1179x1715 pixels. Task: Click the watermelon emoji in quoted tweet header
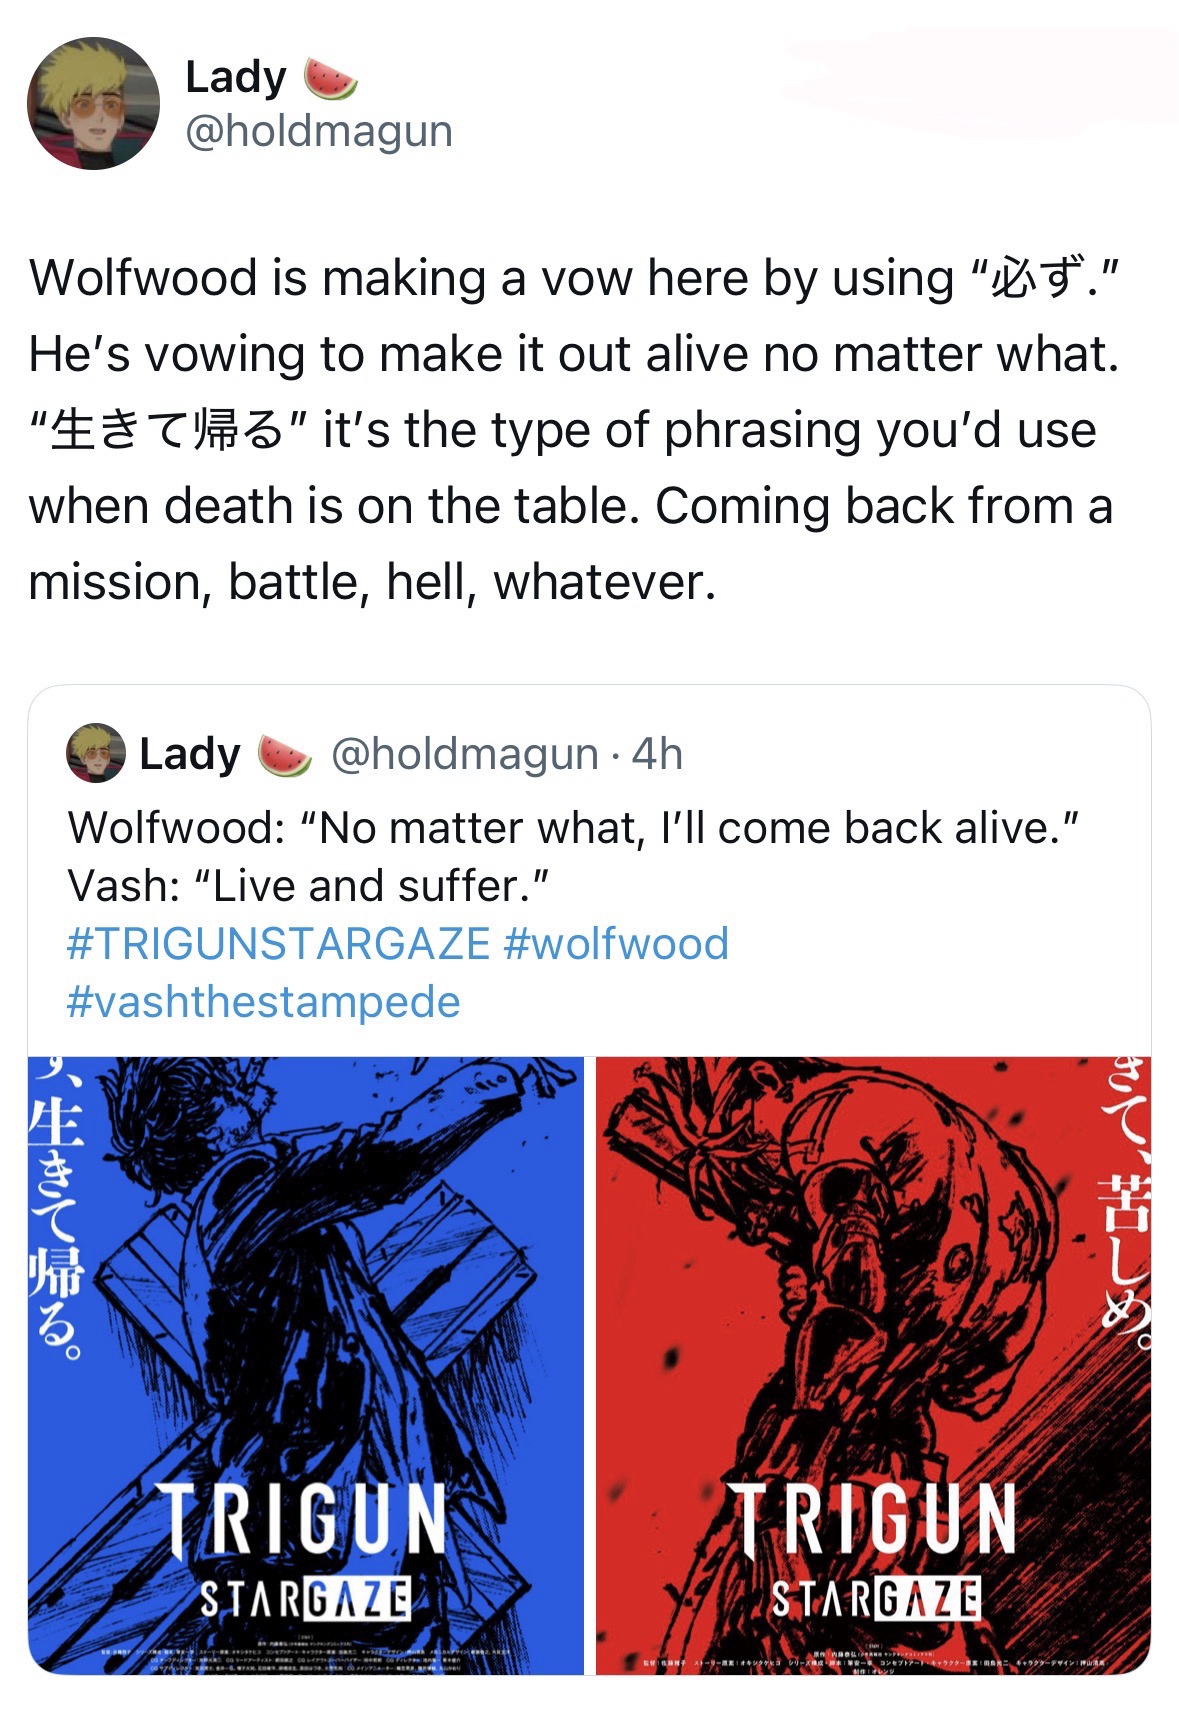[285, 755]
